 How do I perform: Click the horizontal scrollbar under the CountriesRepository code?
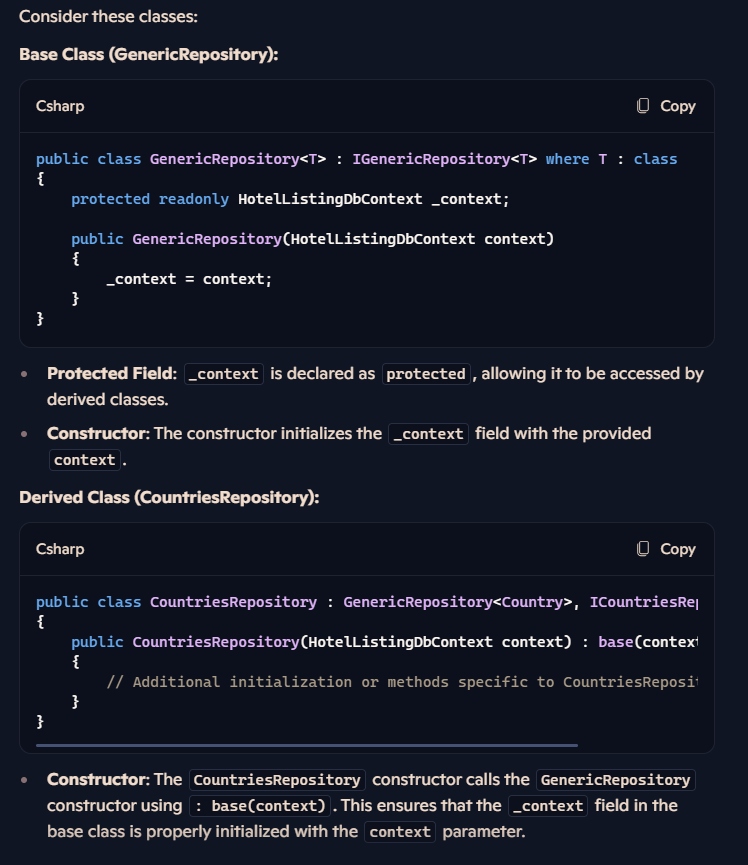(307, 745)
